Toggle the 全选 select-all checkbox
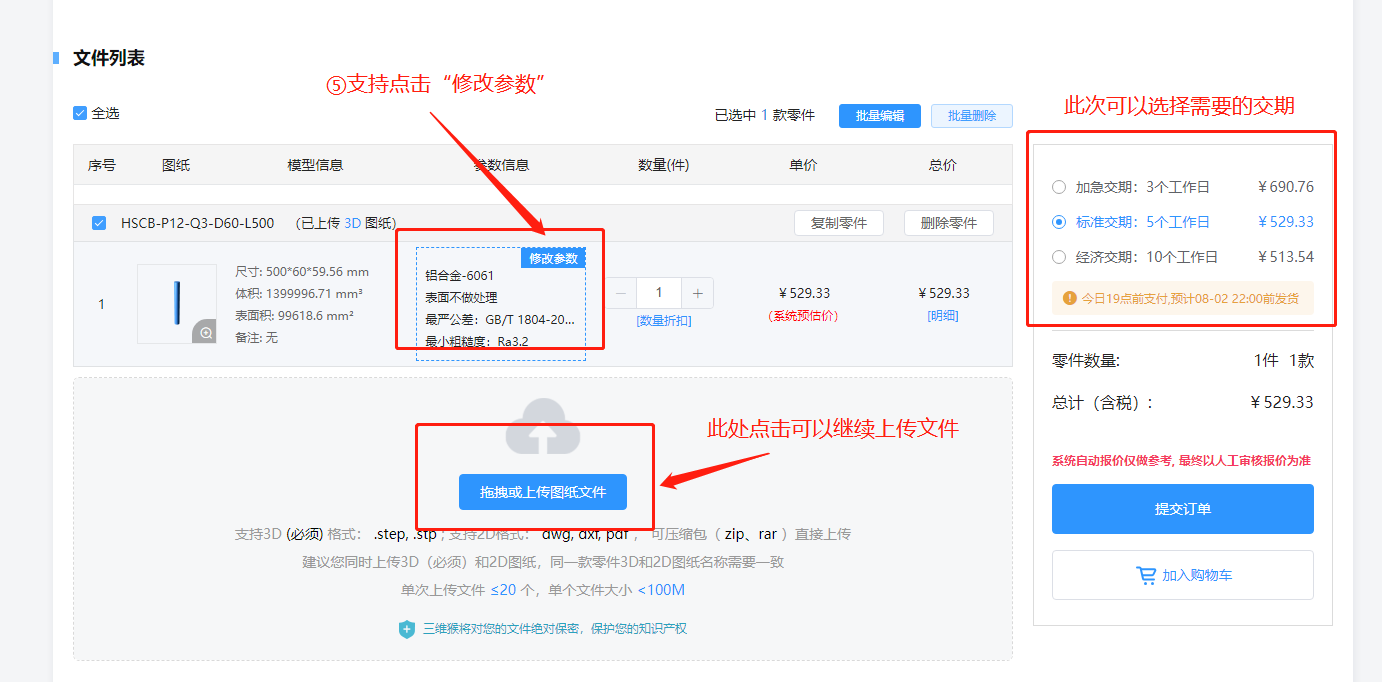Screen dimensions: 1382x682 coord(80,113)
